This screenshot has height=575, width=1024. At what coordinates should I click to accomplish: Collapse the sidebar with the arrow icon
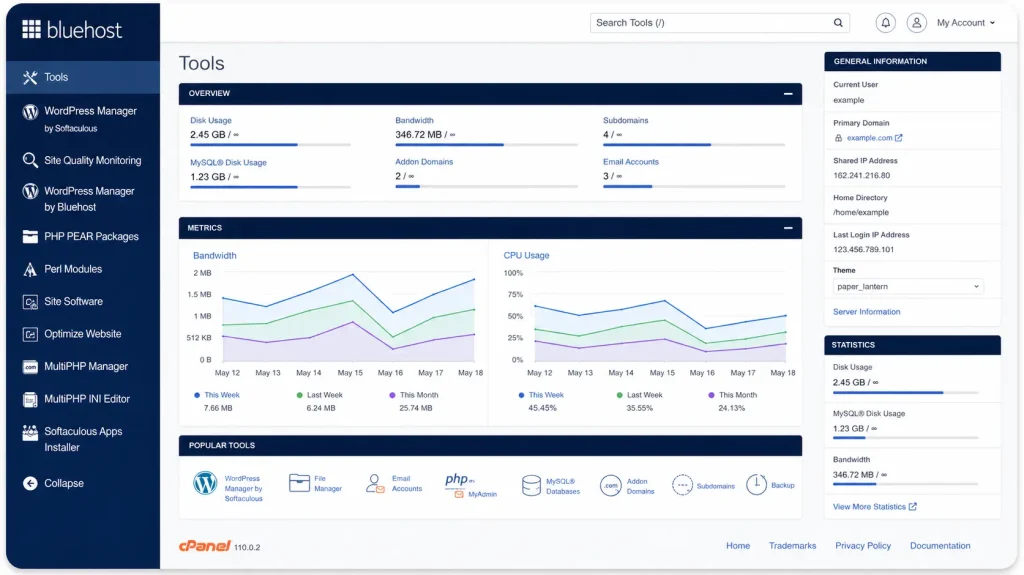[x=30, y=484]
